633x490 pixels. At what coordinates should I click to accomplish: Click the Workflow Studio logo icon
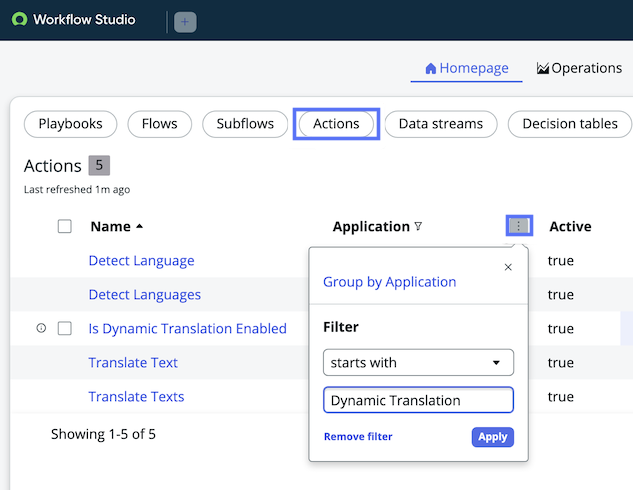19,19
